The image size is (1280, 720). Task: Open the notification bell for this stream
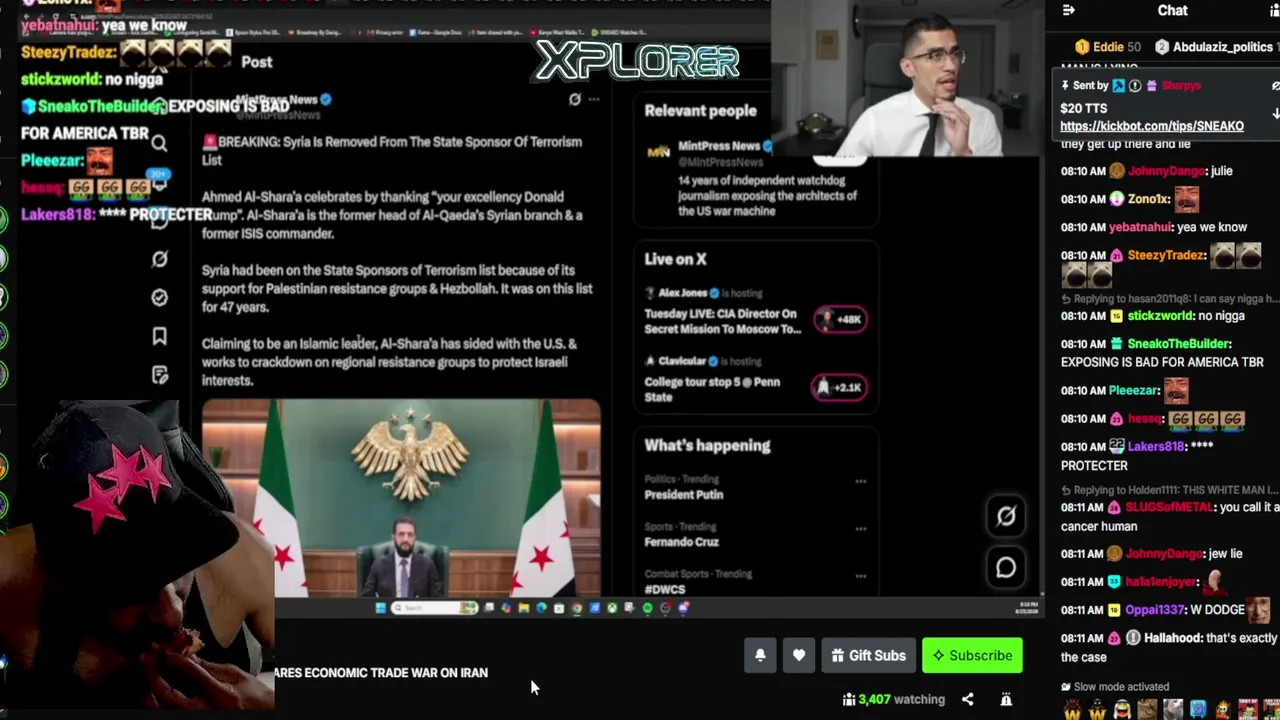760,655
